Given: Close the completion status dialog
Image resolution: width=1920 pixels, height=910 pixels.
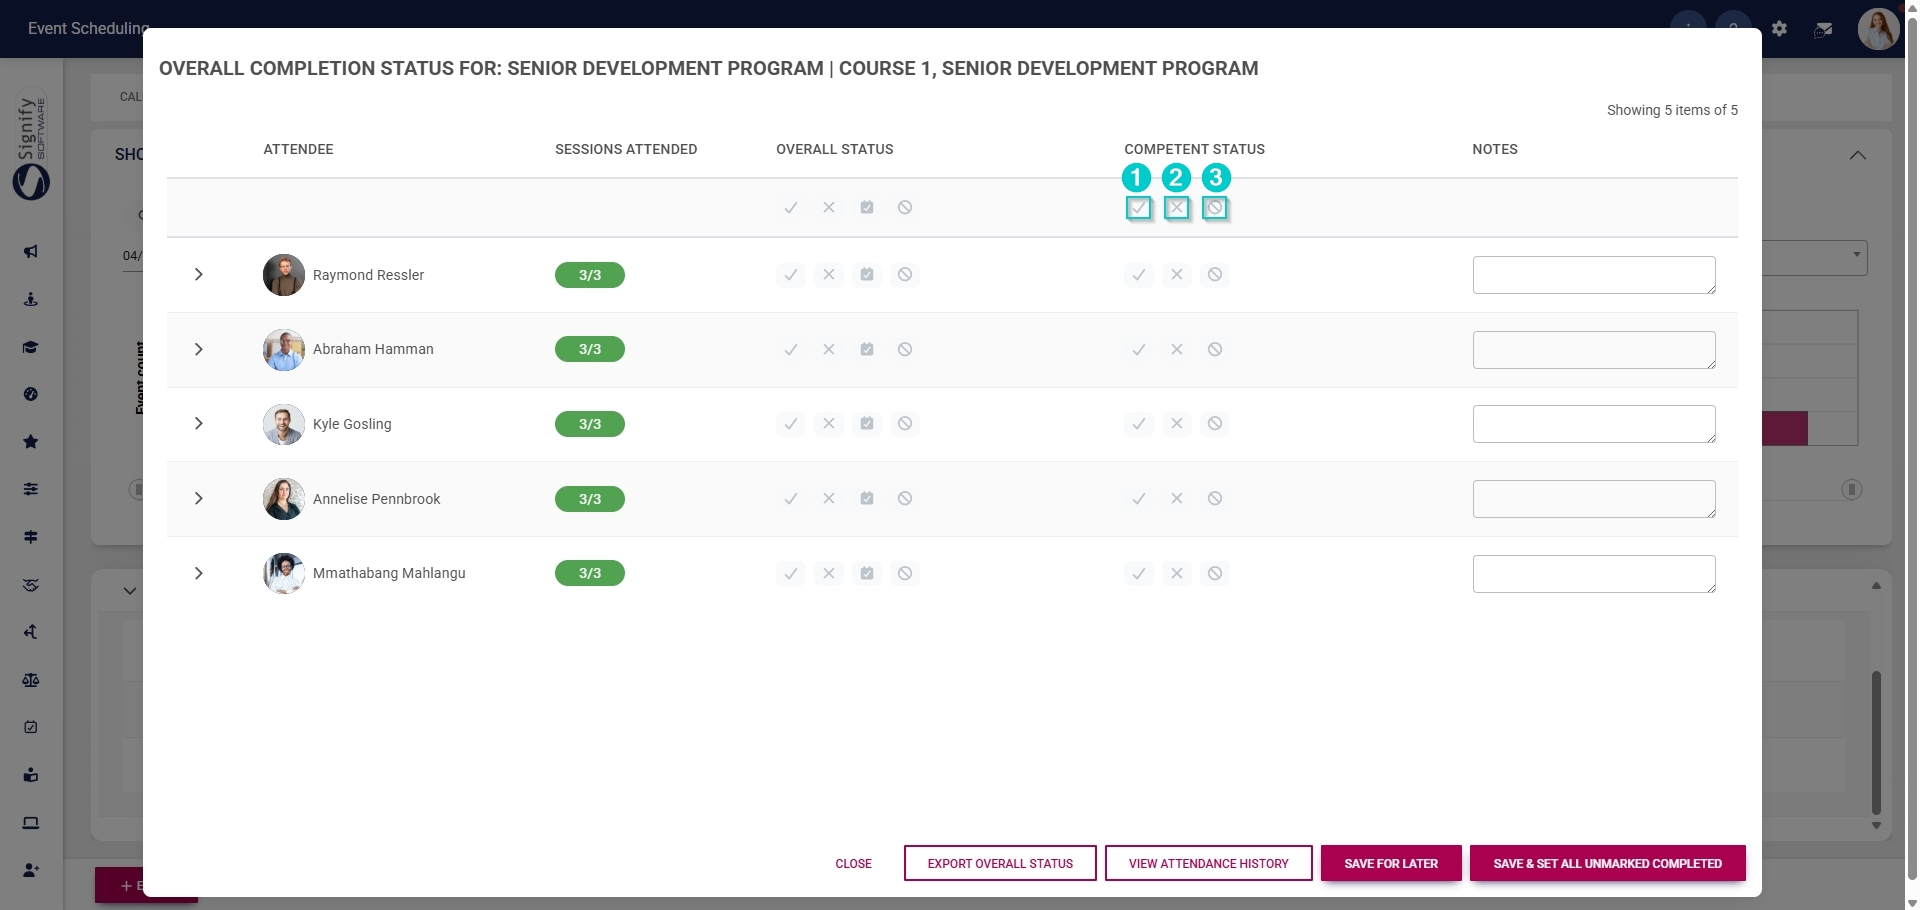Looking at the screenshot, I should click(853, 864).
